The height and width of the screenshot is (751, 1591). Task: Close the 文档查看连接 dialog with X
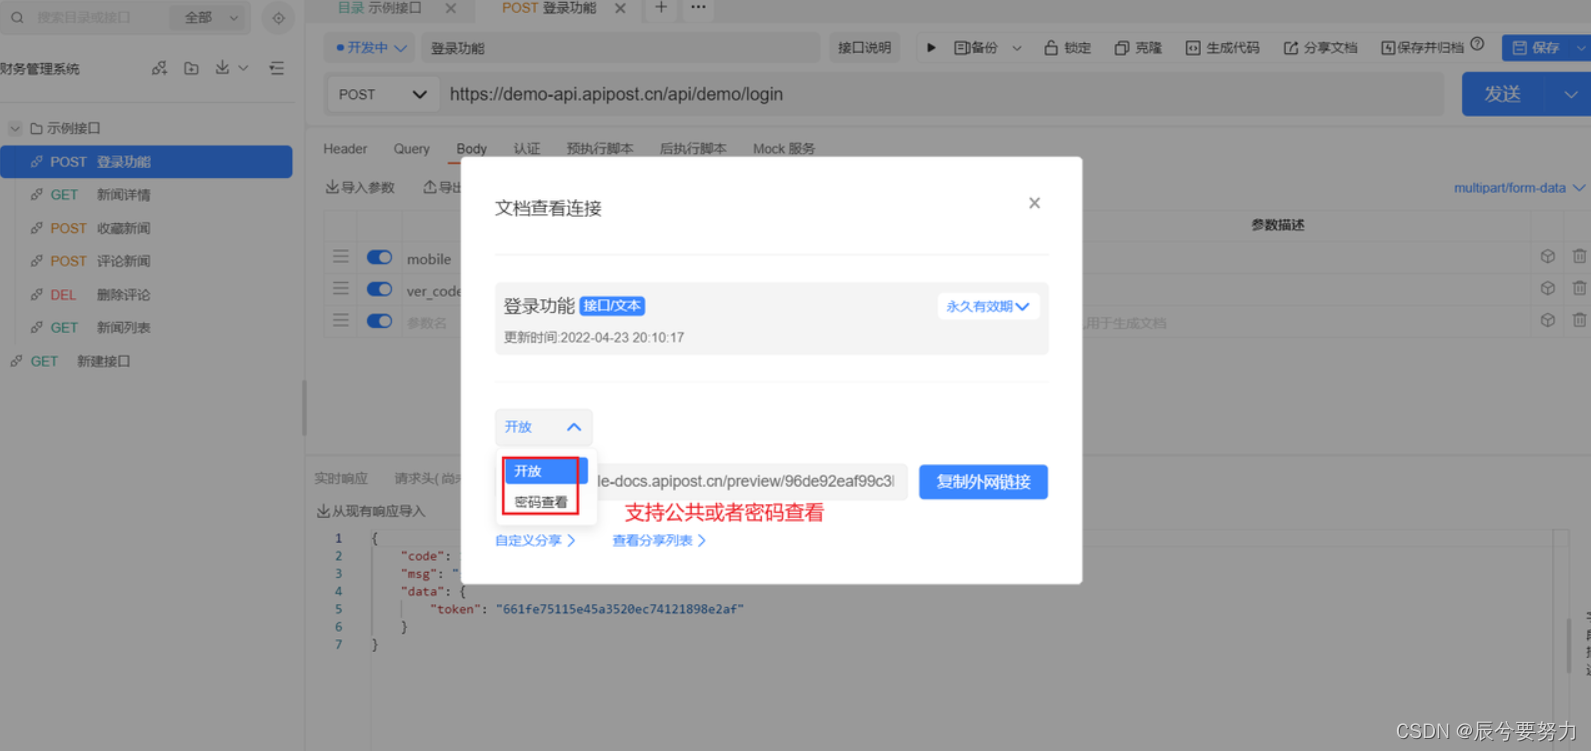click(x=1034, y=203)
